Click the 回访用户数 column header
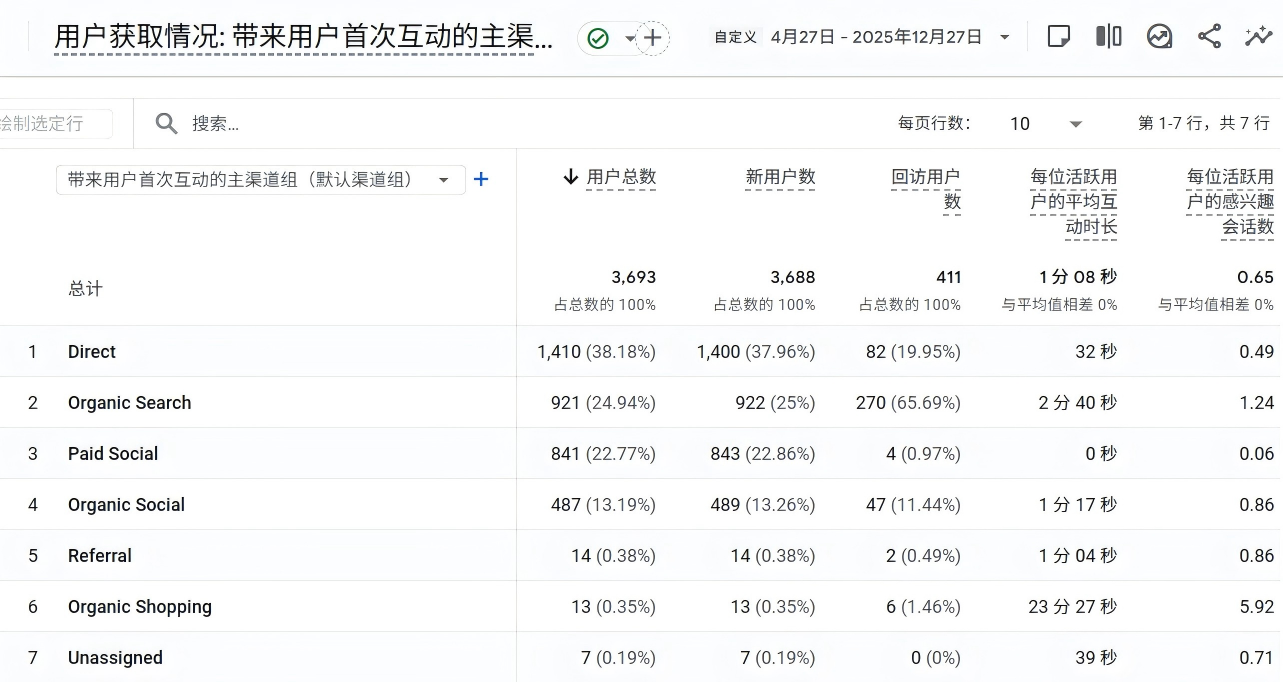Screen dimensions: 1283x682 click(925, 189)
